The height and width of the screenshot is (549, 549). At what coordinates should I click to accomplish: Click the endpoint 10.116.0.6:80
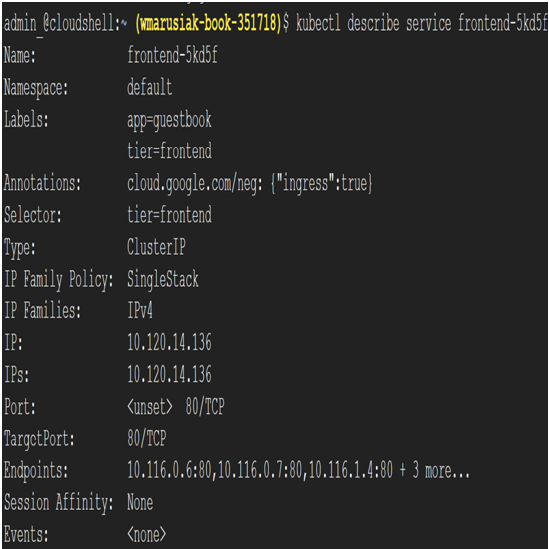169,470
